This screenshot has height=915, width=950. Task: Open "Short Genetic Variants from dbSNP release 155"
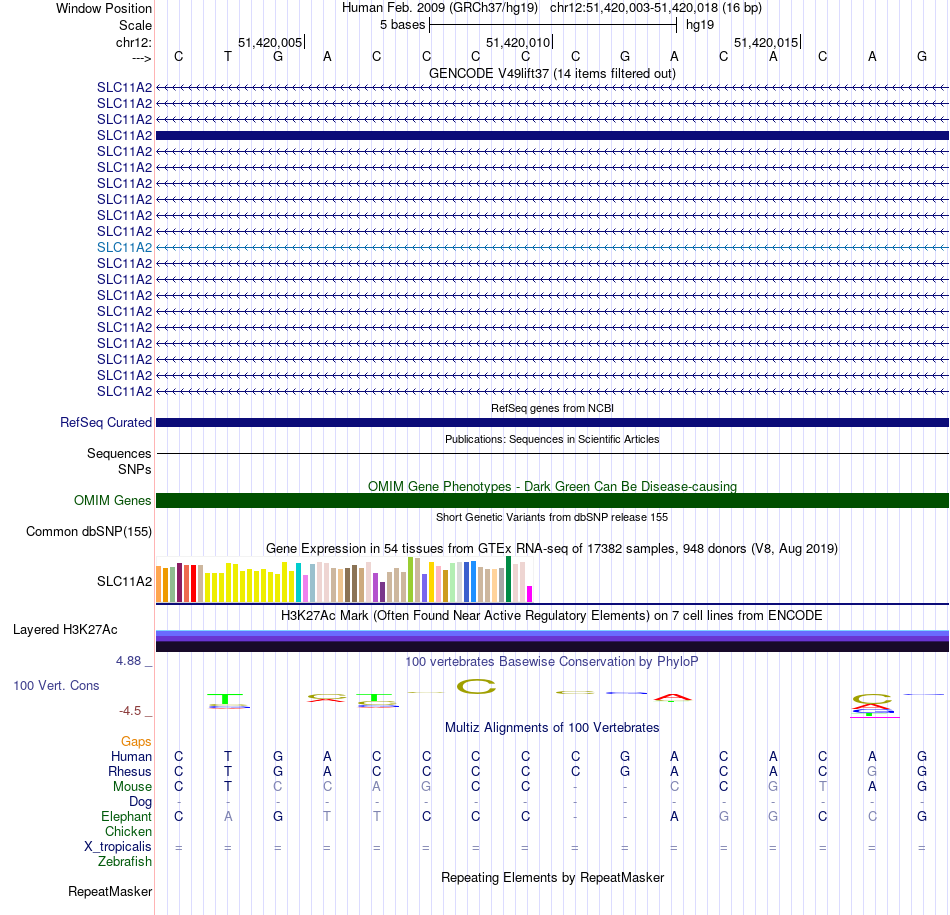click(x=552, y=517)
